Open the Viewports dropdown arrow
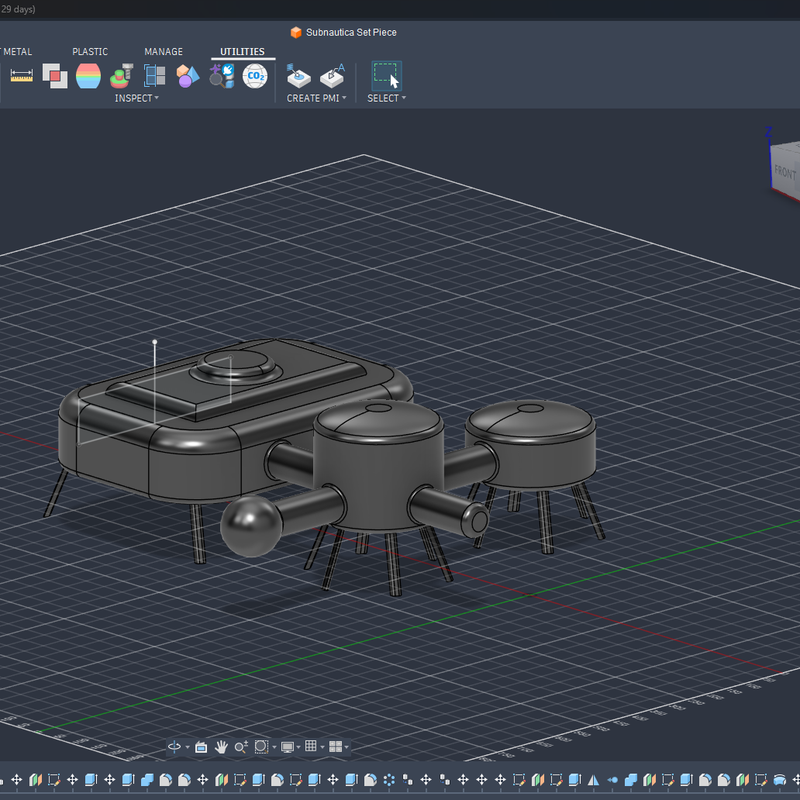This screenshot has height=800, width=800. pyautogui.click(x=347, y=747)
